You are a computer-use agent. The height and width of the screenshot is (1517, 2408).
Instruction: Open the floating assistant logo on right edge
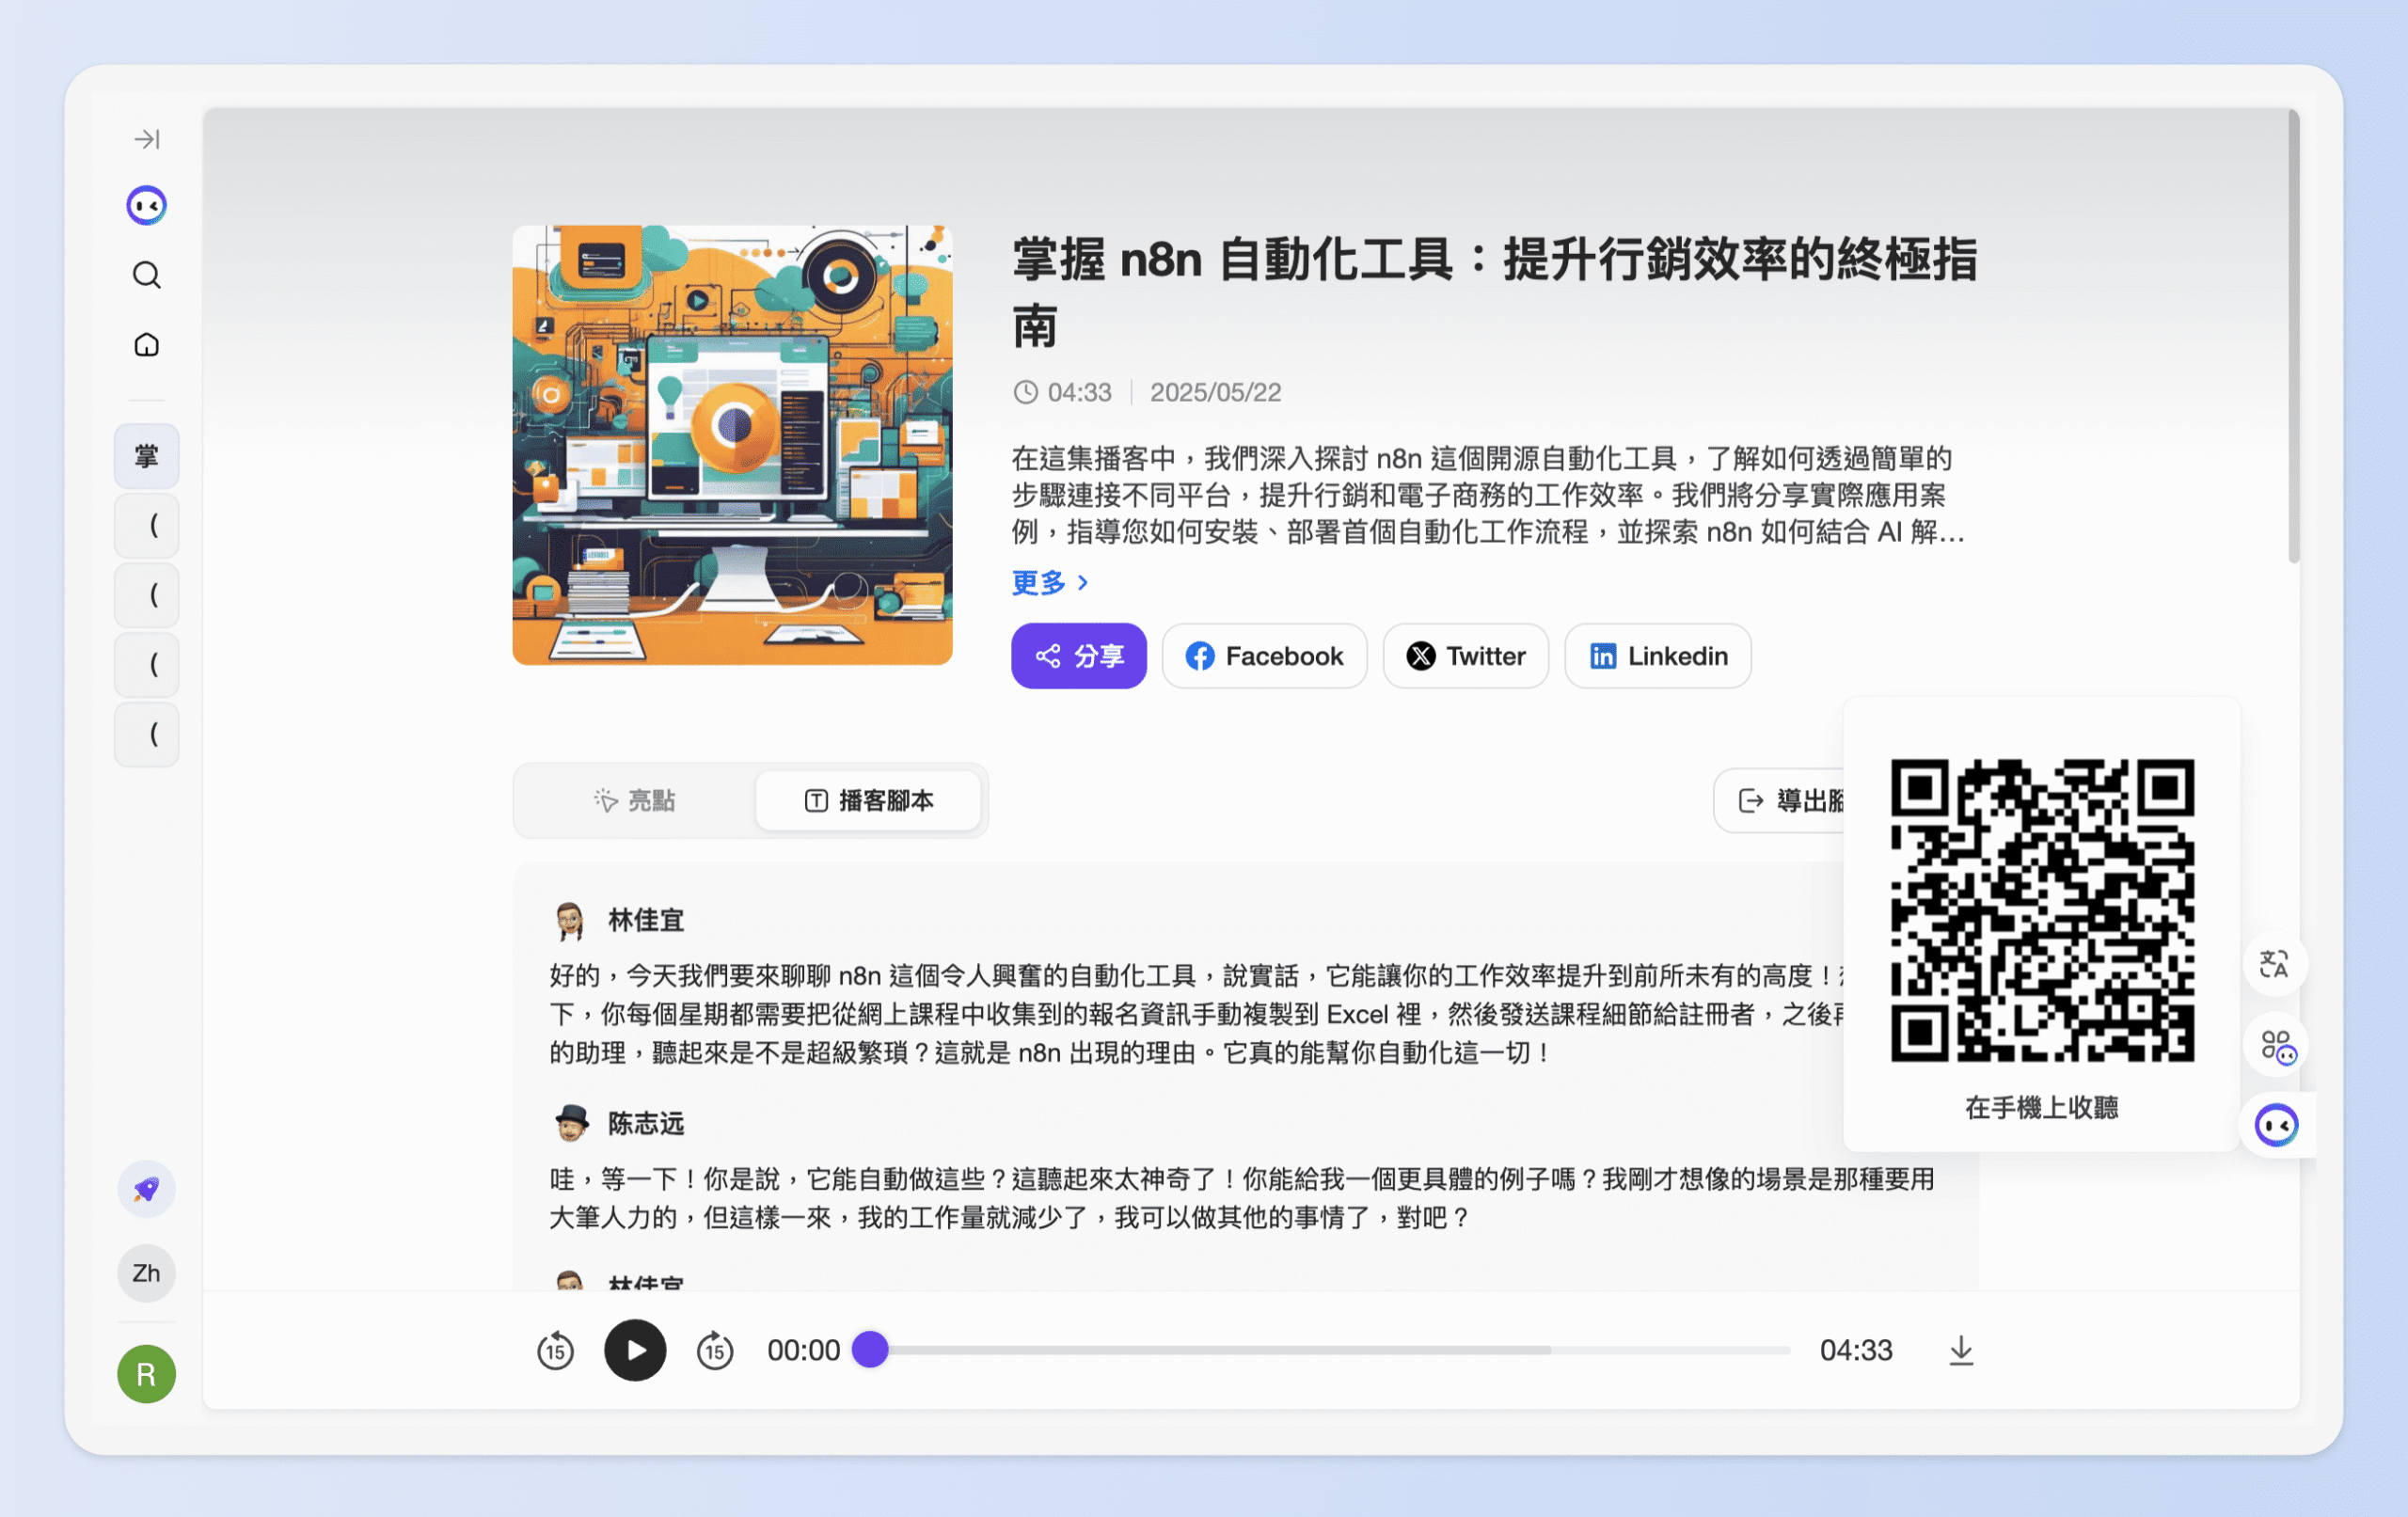[x=2277, y=1127]
